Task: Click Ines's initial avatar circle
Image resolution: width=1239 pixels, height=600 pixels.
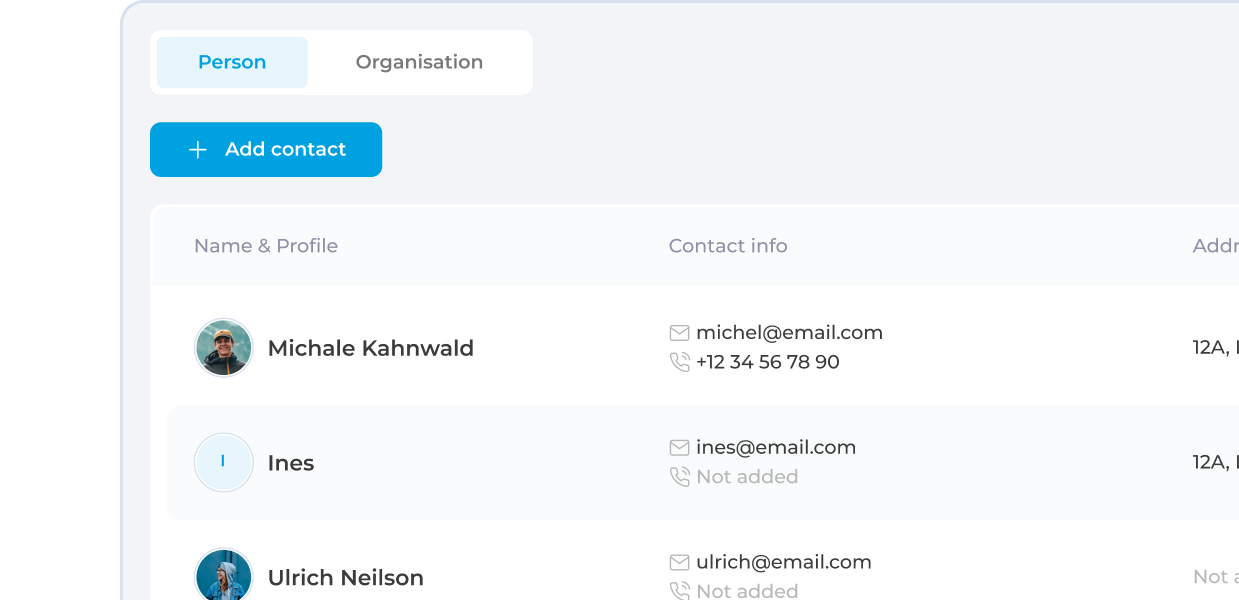Action: pyautogui.click(x=223, y=462)
